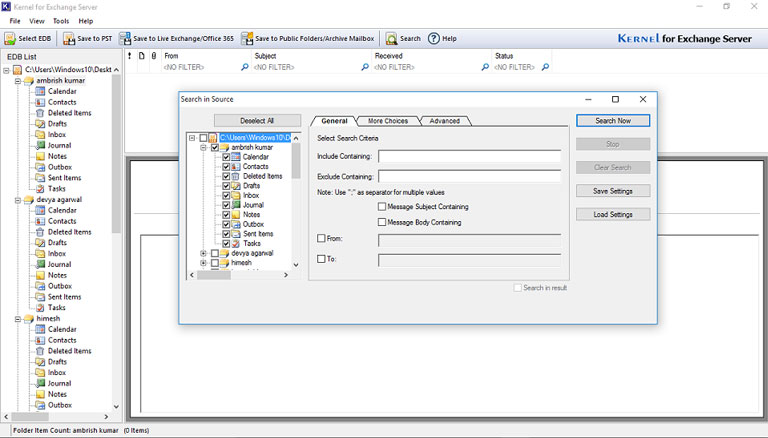Click the Received column filter magnifier icon
768x438 pixels.
[485, 67]
